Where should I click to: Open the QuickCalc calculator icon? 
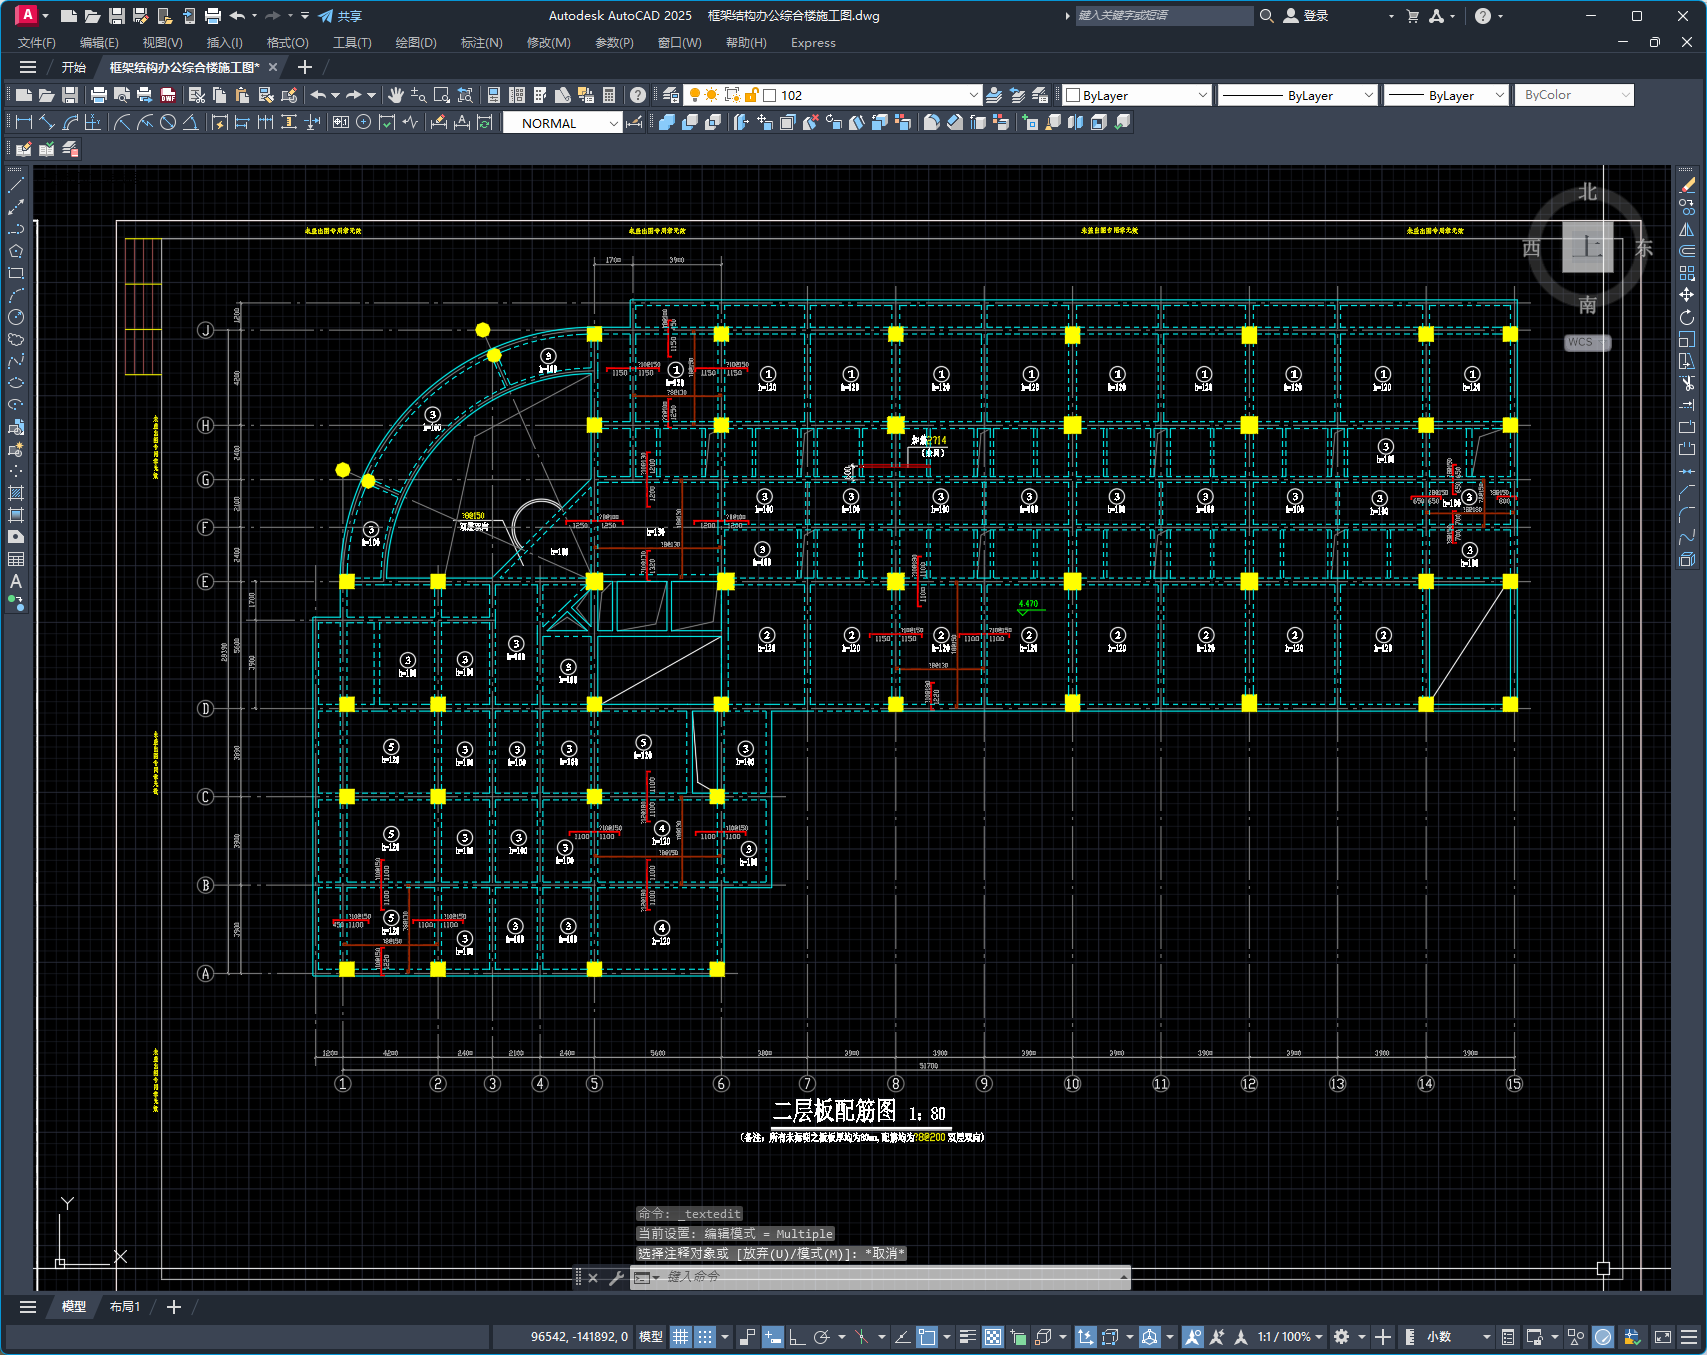click(x=609, y=95)
